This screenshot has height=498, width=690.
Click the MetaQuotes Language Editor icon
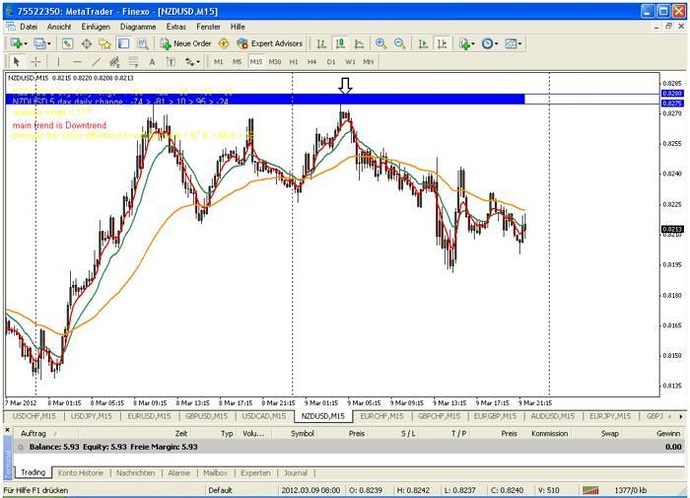224,44
